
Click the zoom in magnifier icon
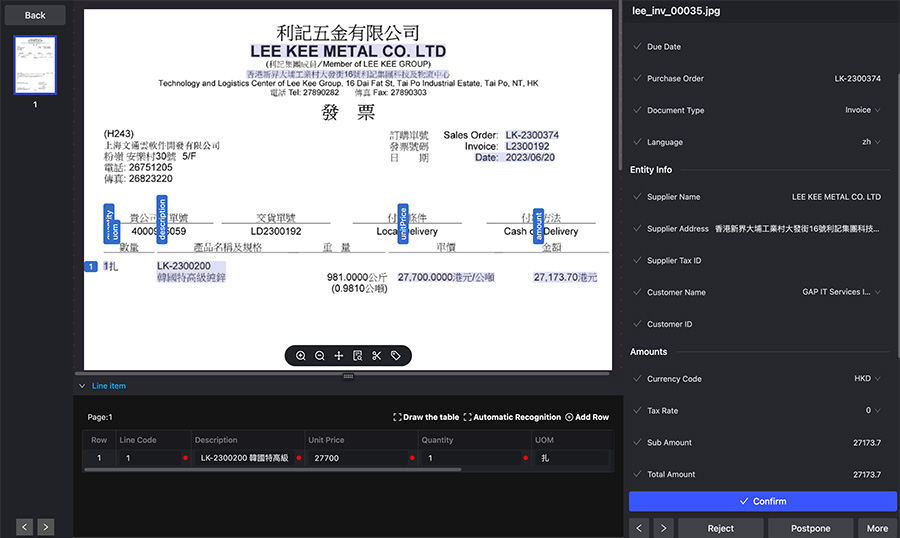click(x=301, y=356)
